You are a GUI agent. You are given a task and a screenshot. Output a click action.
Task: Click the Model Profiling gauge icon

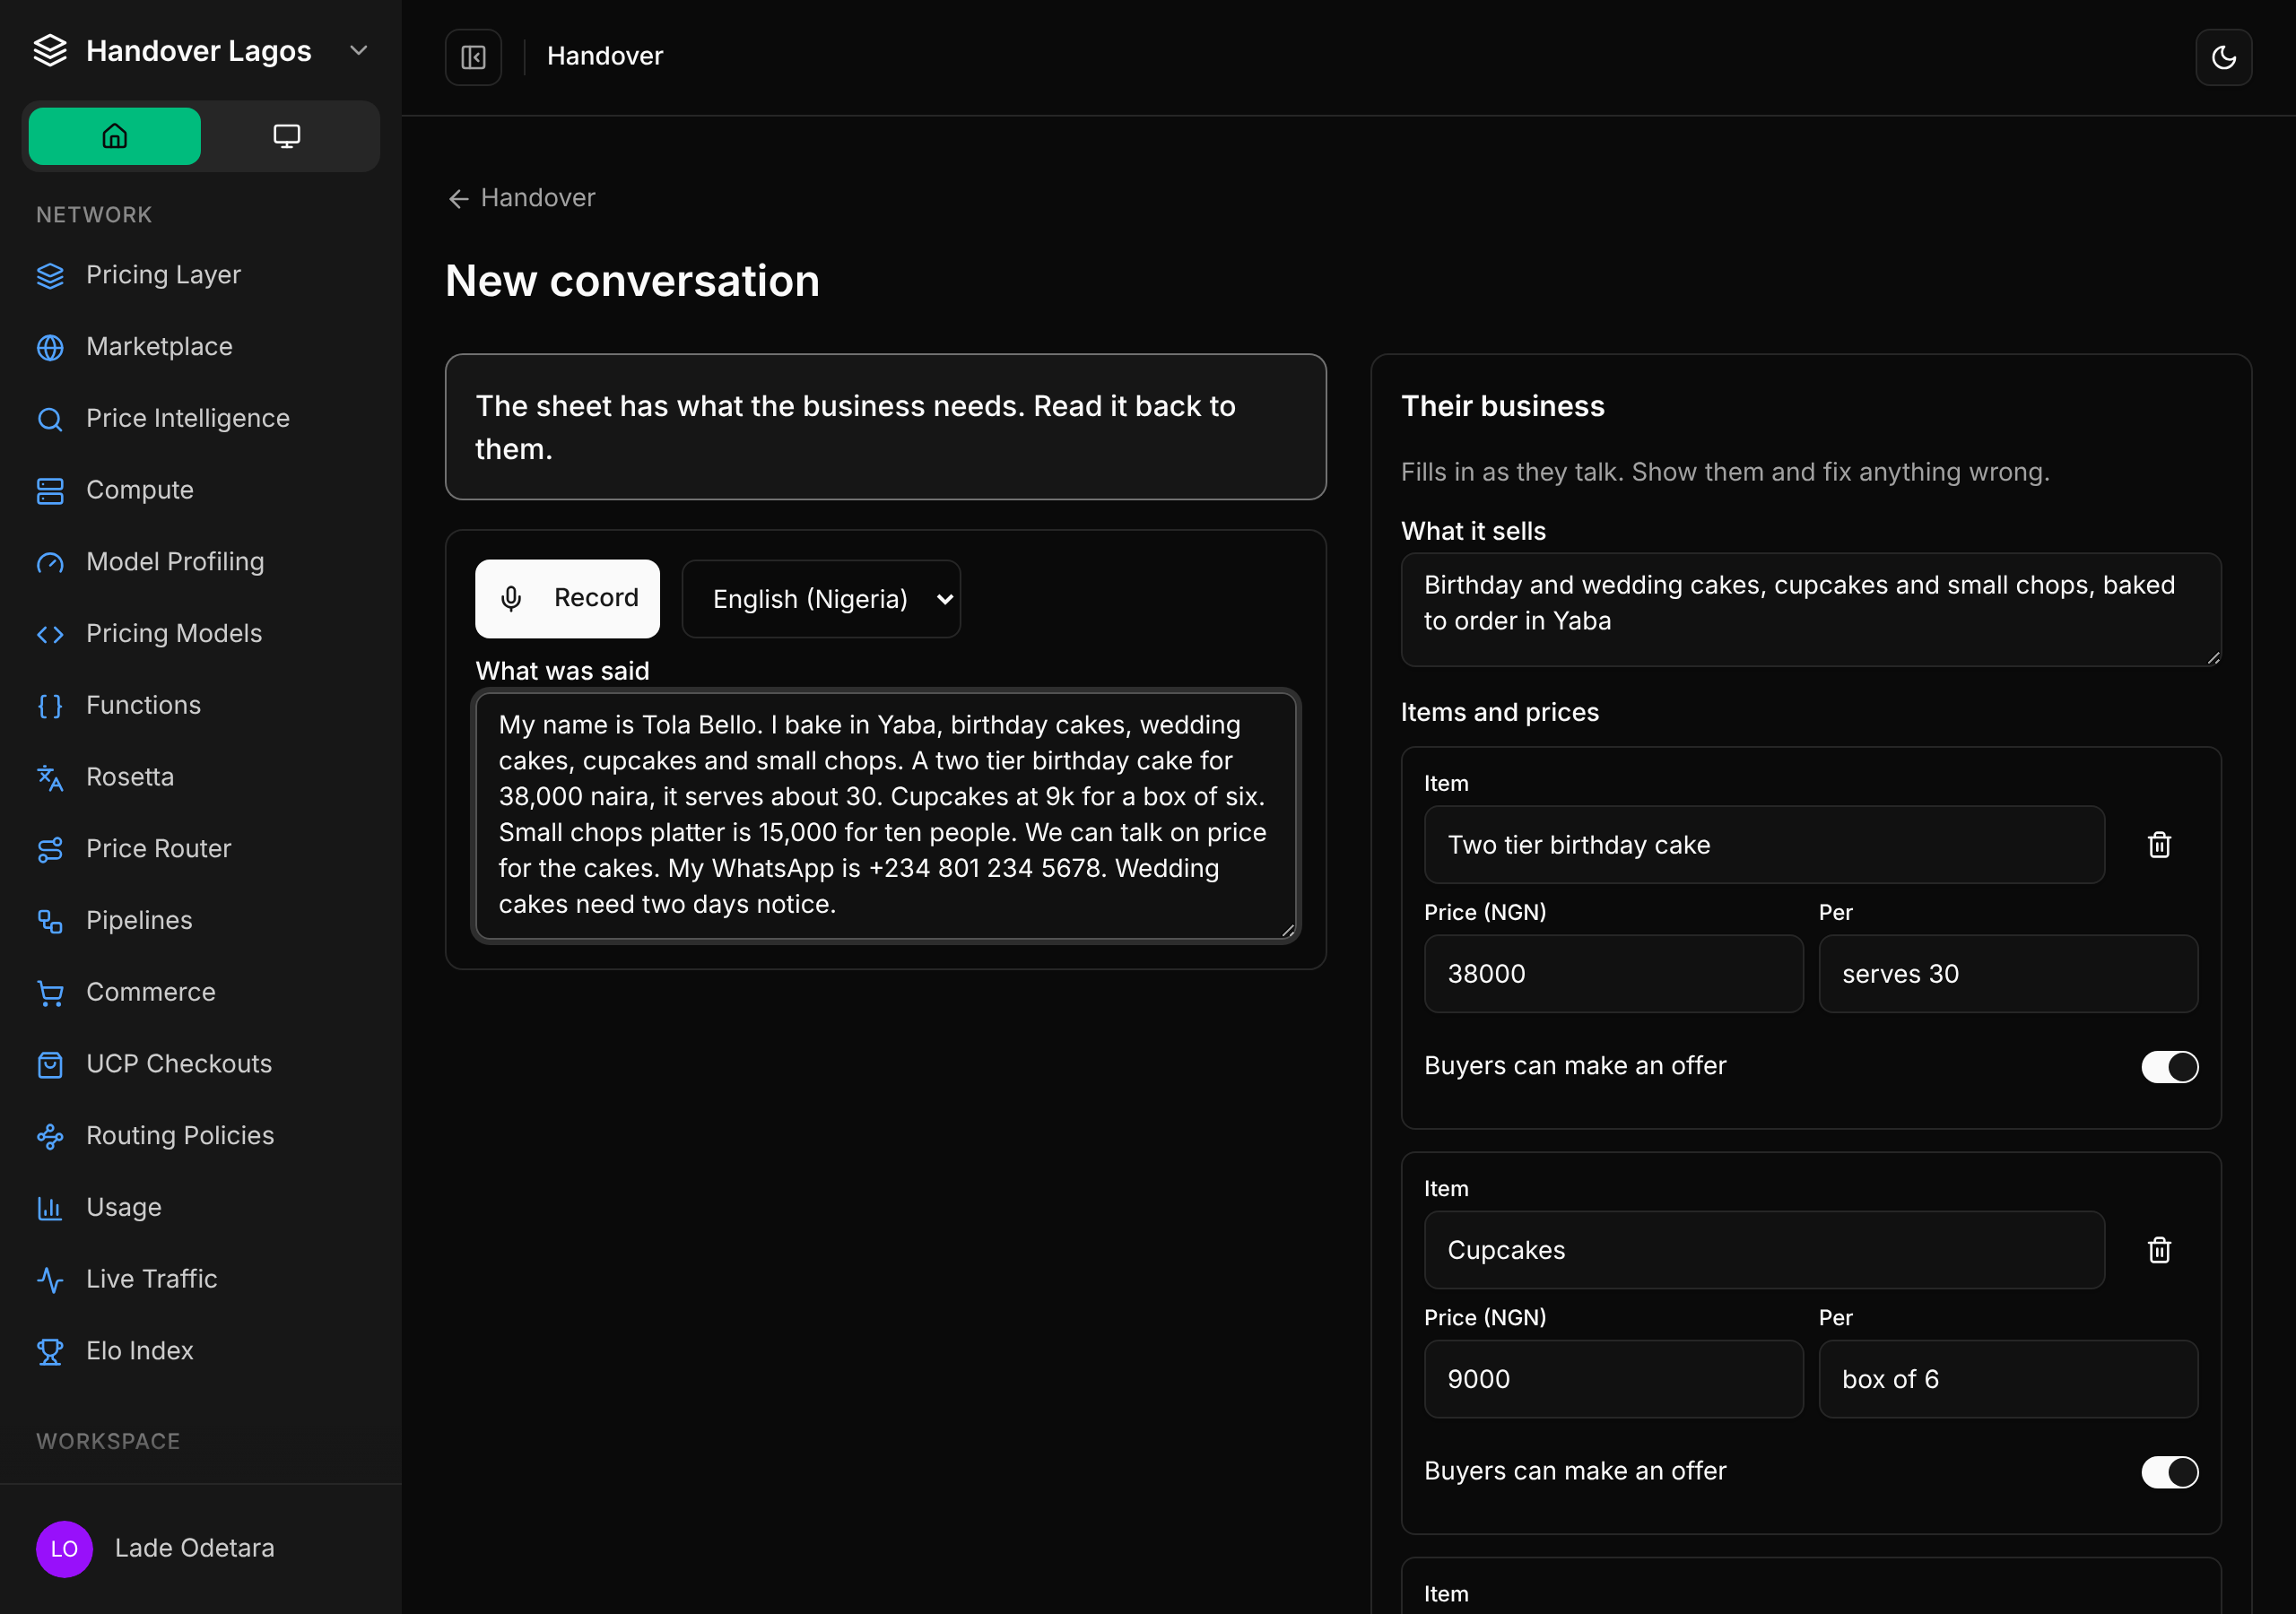[x=50, y=563]
